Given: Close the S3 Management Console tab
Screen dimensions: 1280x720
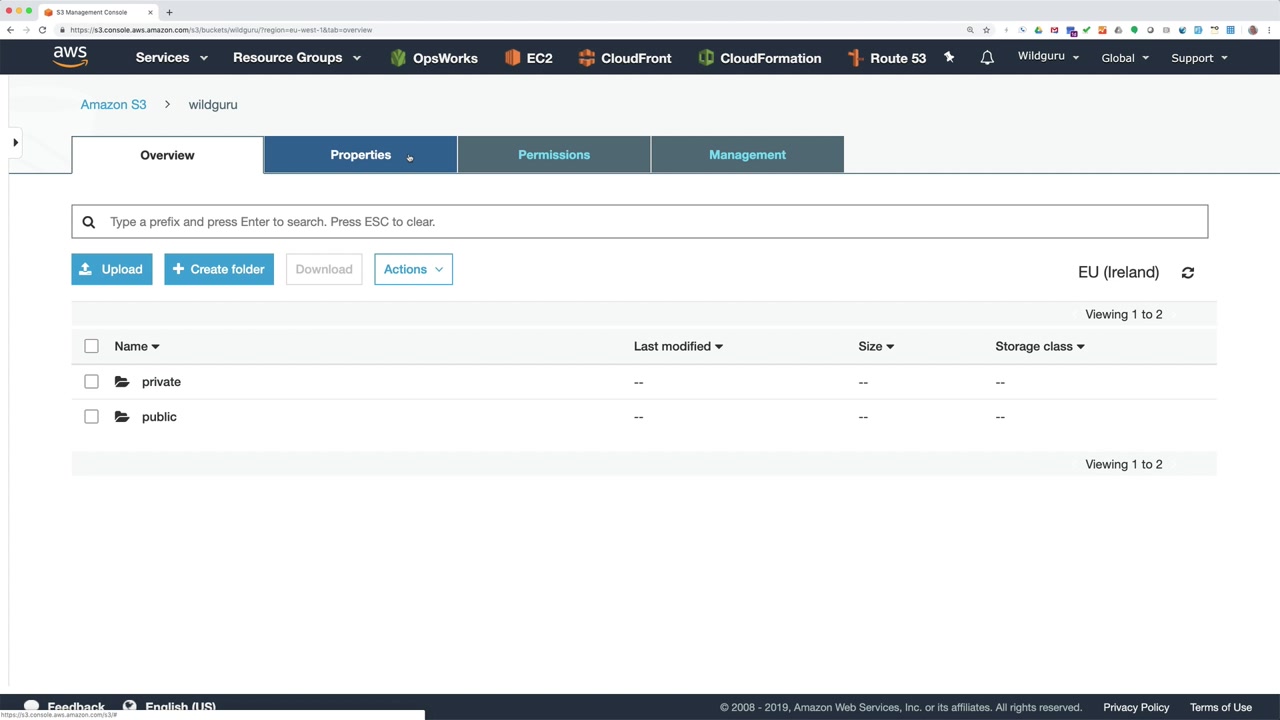Looking at the screenshot, I should tap(151, 12).
